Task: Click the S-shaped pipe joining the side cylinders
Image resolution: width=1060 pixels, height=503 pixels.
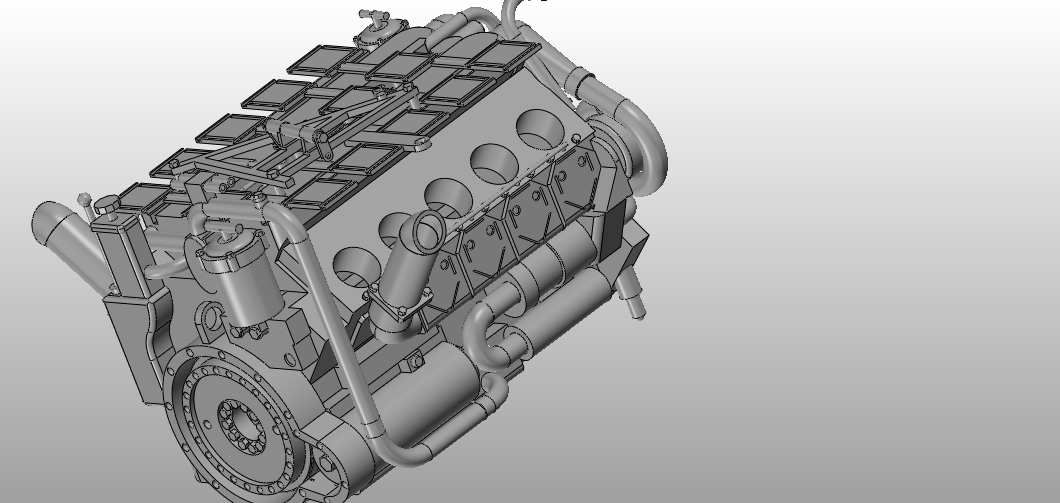Action: (x=490, y=334)
